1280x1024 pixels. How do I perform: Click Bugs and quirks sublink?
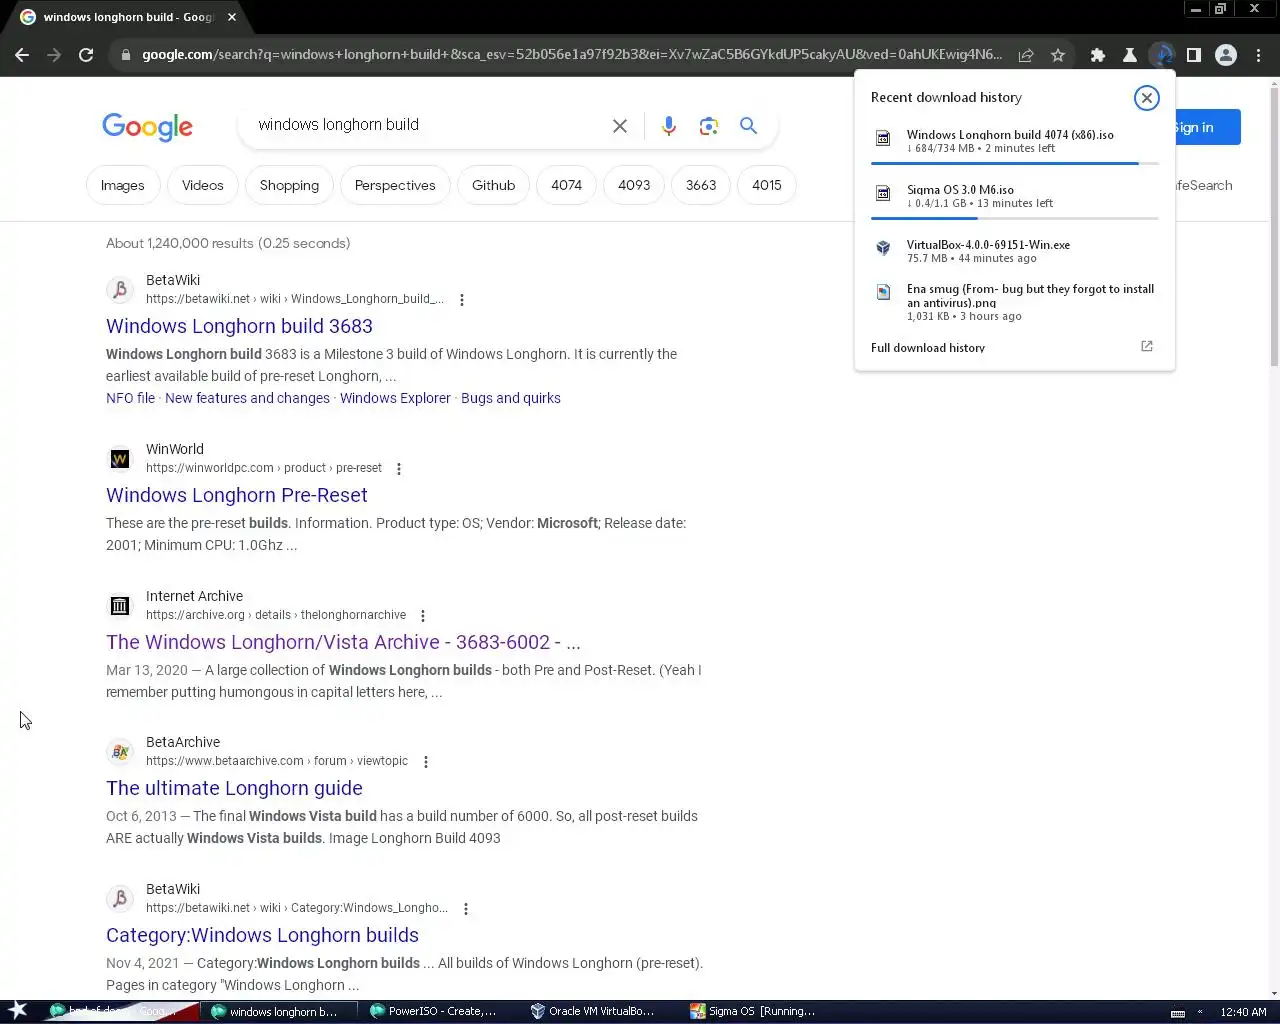[511, 398]
